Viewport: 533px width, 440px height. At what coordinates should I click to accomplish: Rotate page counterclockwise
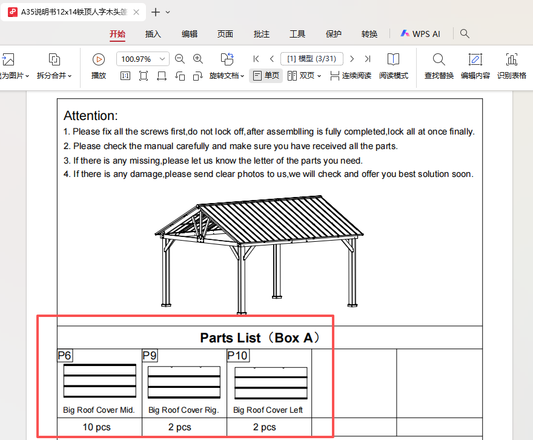pyautogui.click(x=180, y=75)
